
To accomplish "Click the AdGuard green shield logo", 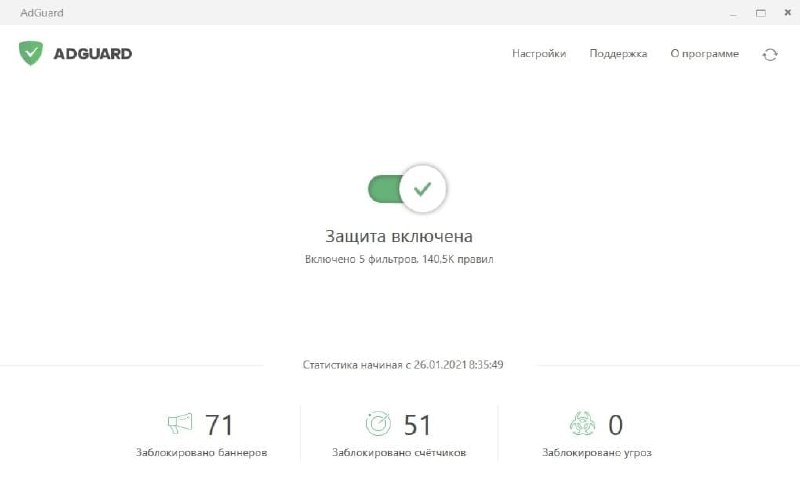I will pyautogui.click(x=31, y=53).
